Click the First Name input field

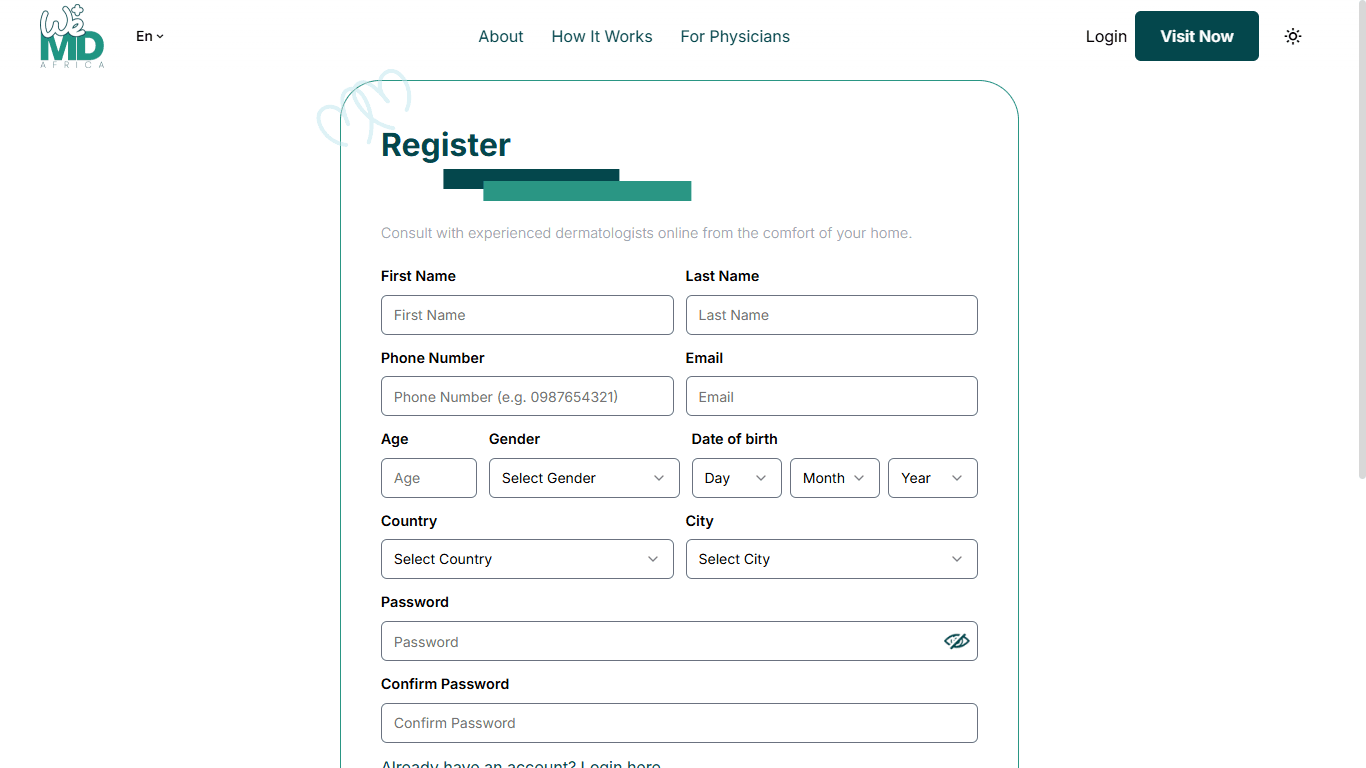tap(527, 315)
